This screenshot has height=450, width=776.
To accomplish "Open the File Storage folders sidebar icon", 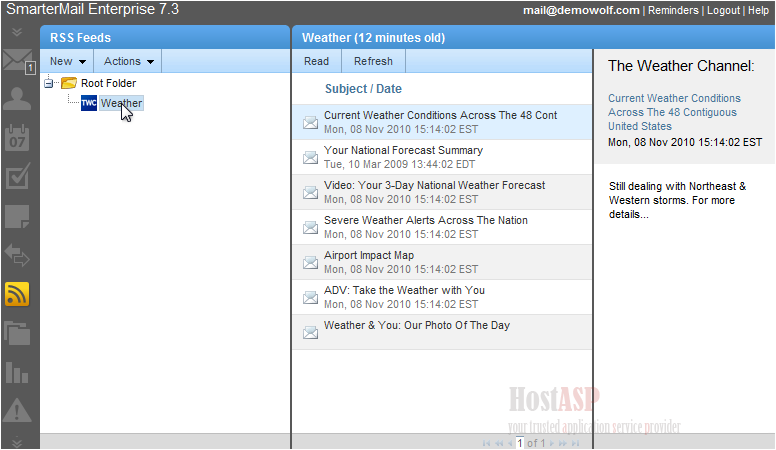I will (x=17, y=333).
